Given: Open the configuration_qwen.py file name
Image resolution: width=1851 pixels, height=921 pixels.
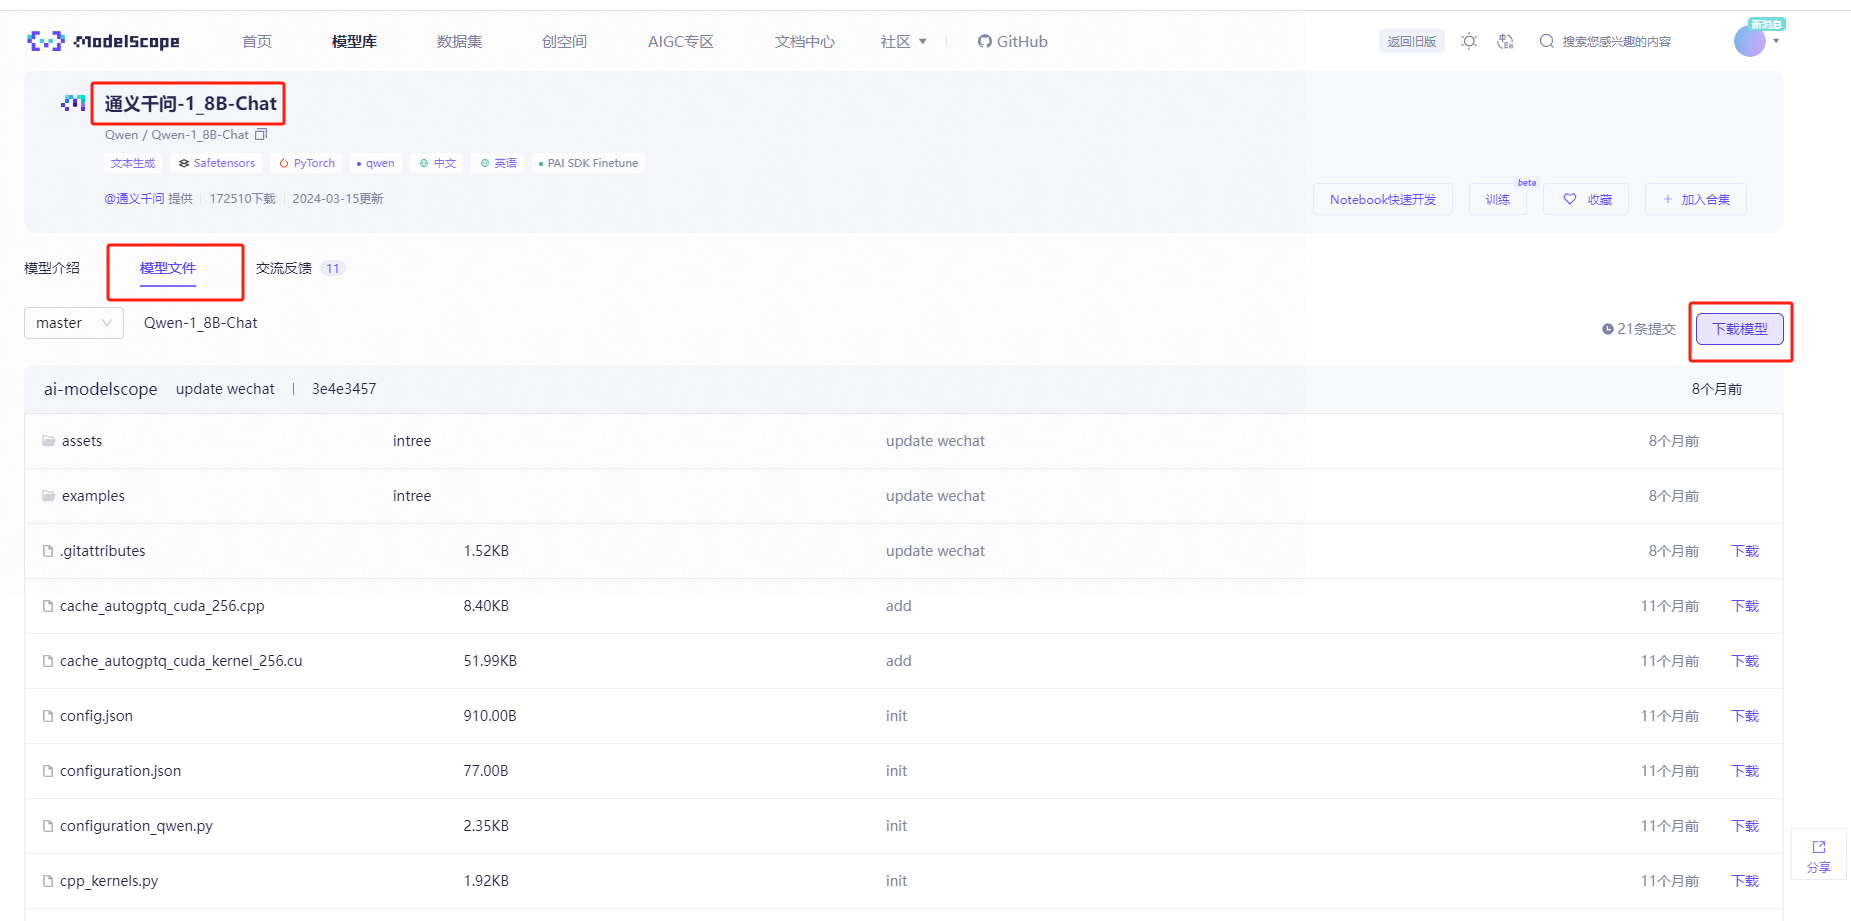Looking at the screenshot, I should [x=136, y=826].
